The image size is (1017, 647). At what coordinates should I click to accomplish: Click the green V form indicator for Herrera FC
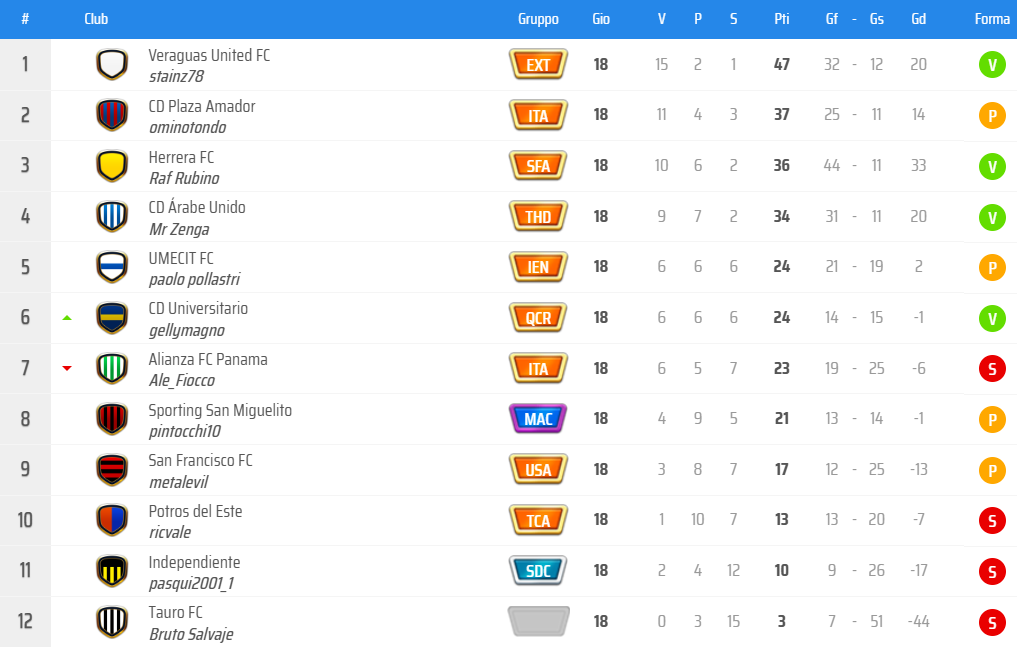coord(992,166)
